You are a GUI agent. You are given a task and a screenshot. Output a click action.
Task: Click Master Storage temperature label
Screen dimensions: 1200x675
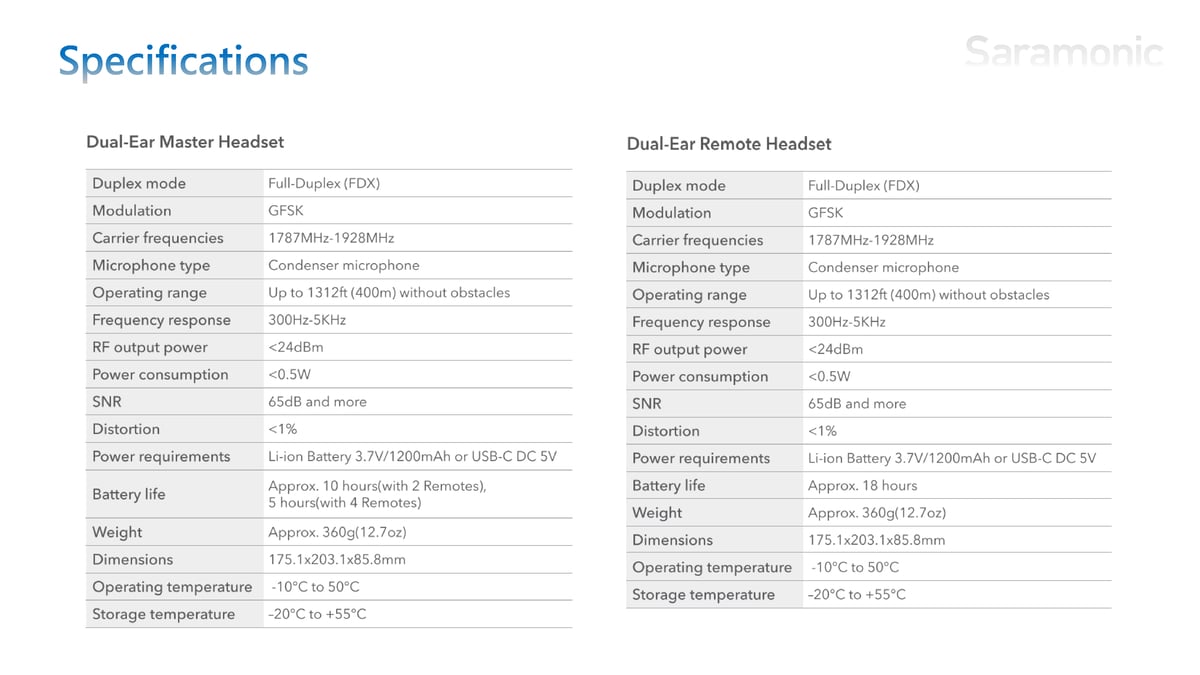click(163, 614)
